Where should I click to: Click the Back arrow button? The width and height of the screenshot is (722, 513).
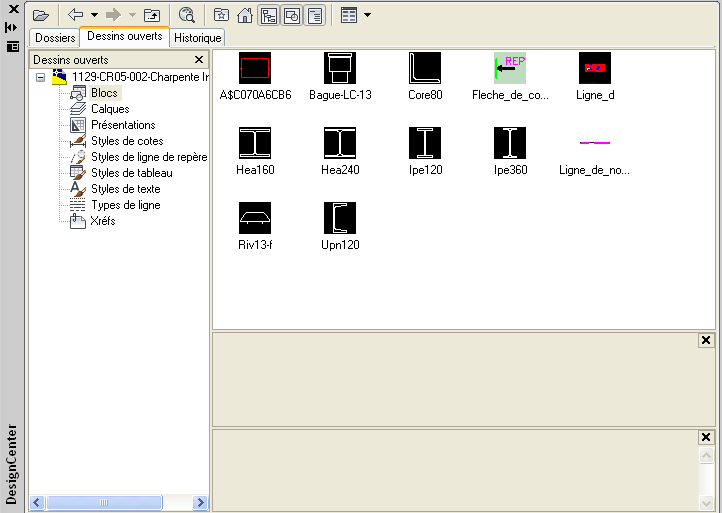pos(75,15)
